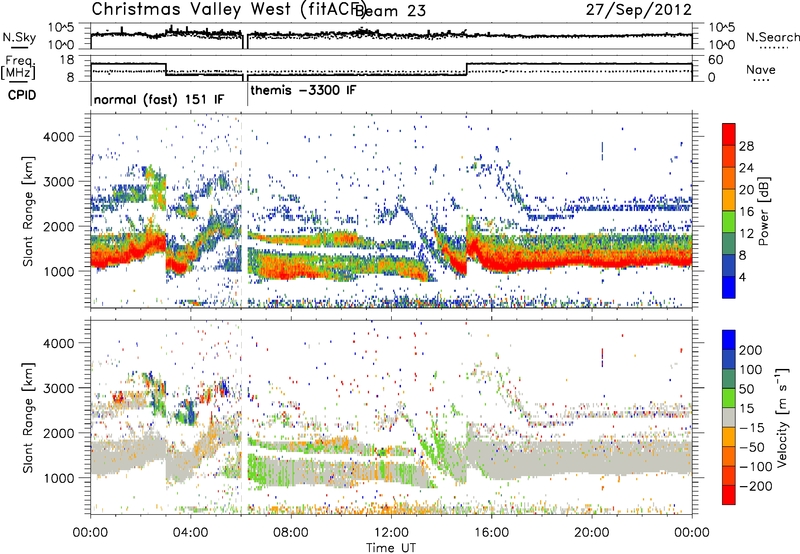The height and width of the screenshot is (554, 800).
Task: Select the 'N.Sky' axis label
Action: click(x=19, y=37)
